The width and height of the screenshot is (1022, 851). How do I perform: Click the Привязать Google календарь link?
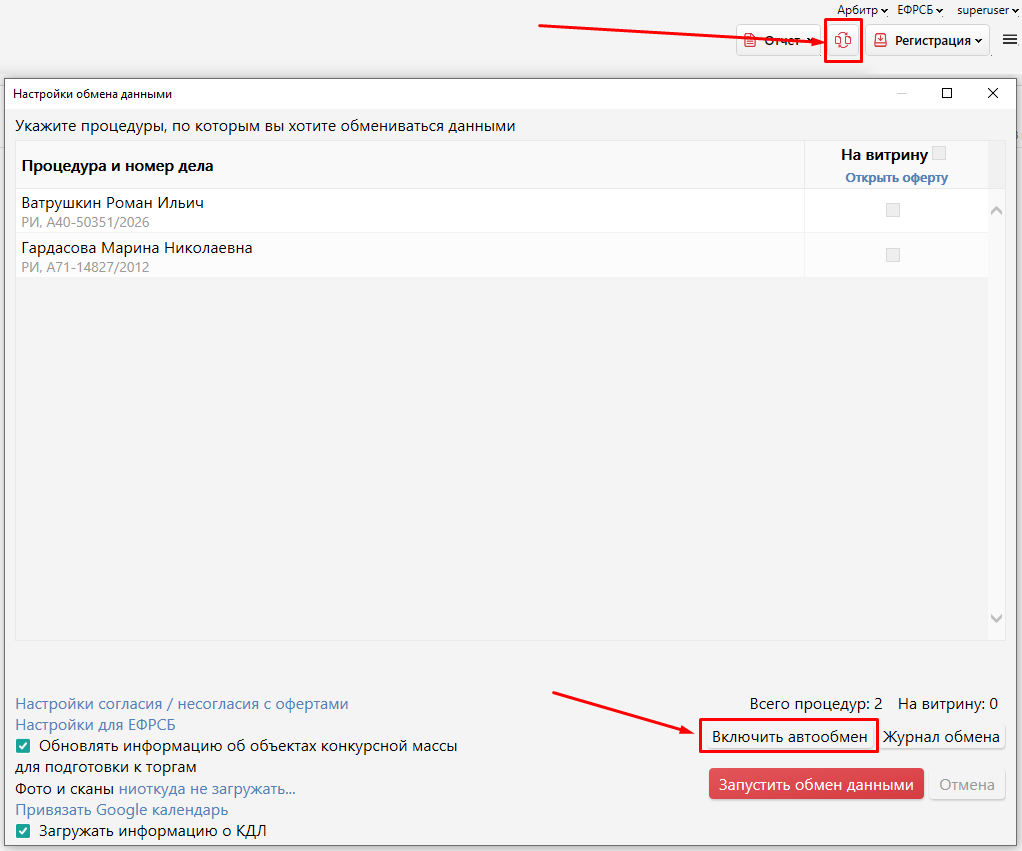pos(122,810)
